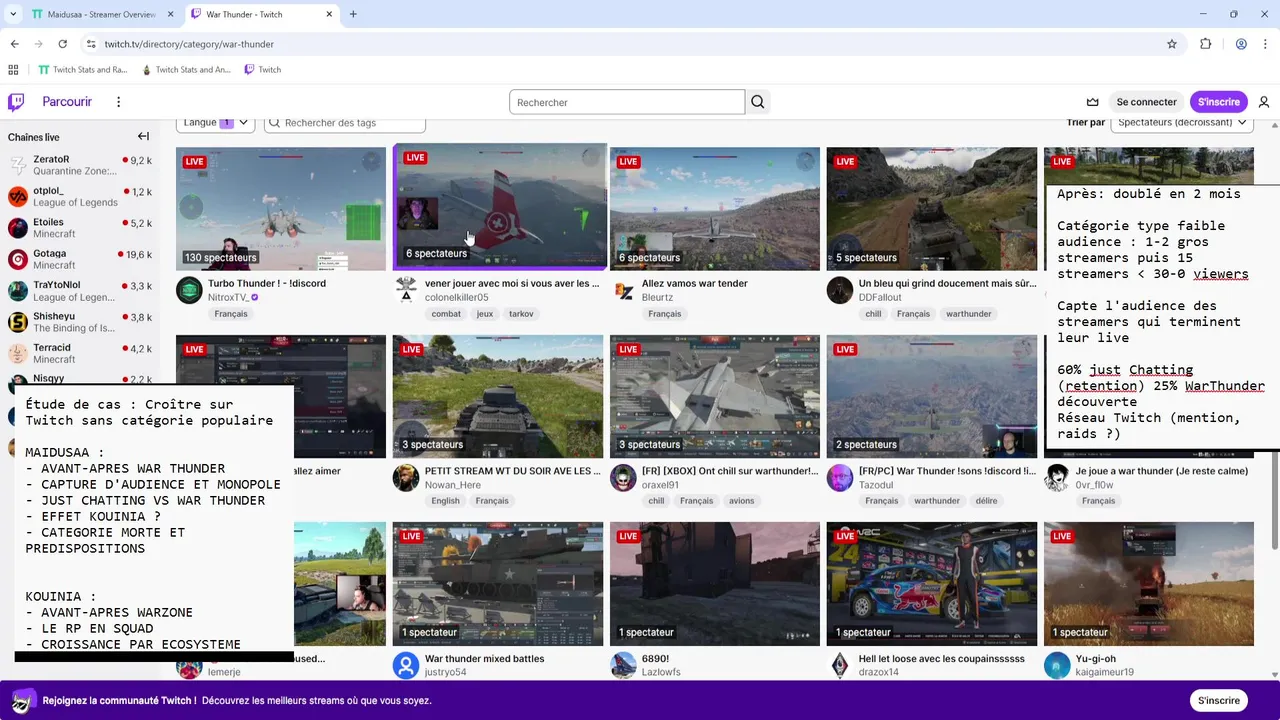
Task: Open the NitroxTV_ 130 spectateurs thumbnail
Action: click(x=281, y=208)
